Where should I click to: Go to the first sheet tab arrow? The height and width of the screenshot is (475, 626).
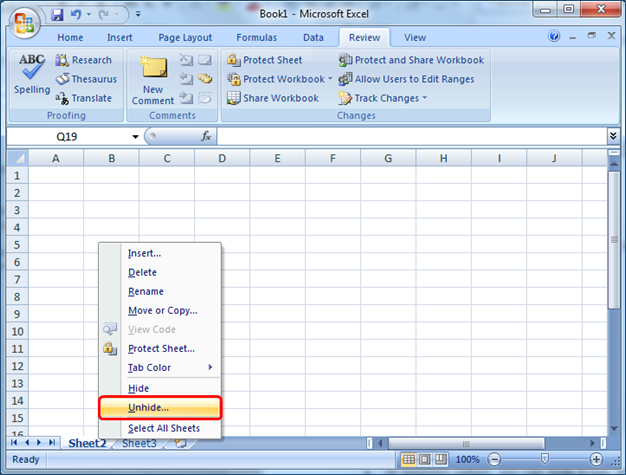[14, 443]
